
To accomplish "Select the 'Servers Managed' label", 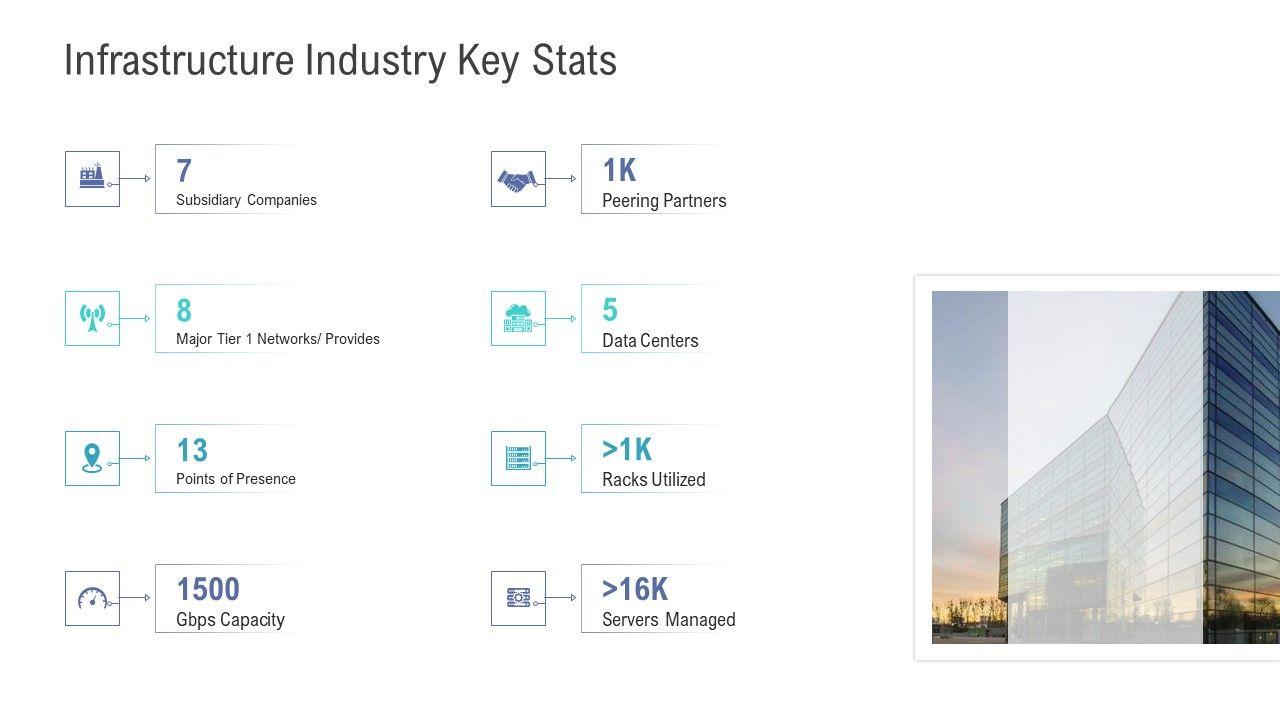I will pos(668,620).
